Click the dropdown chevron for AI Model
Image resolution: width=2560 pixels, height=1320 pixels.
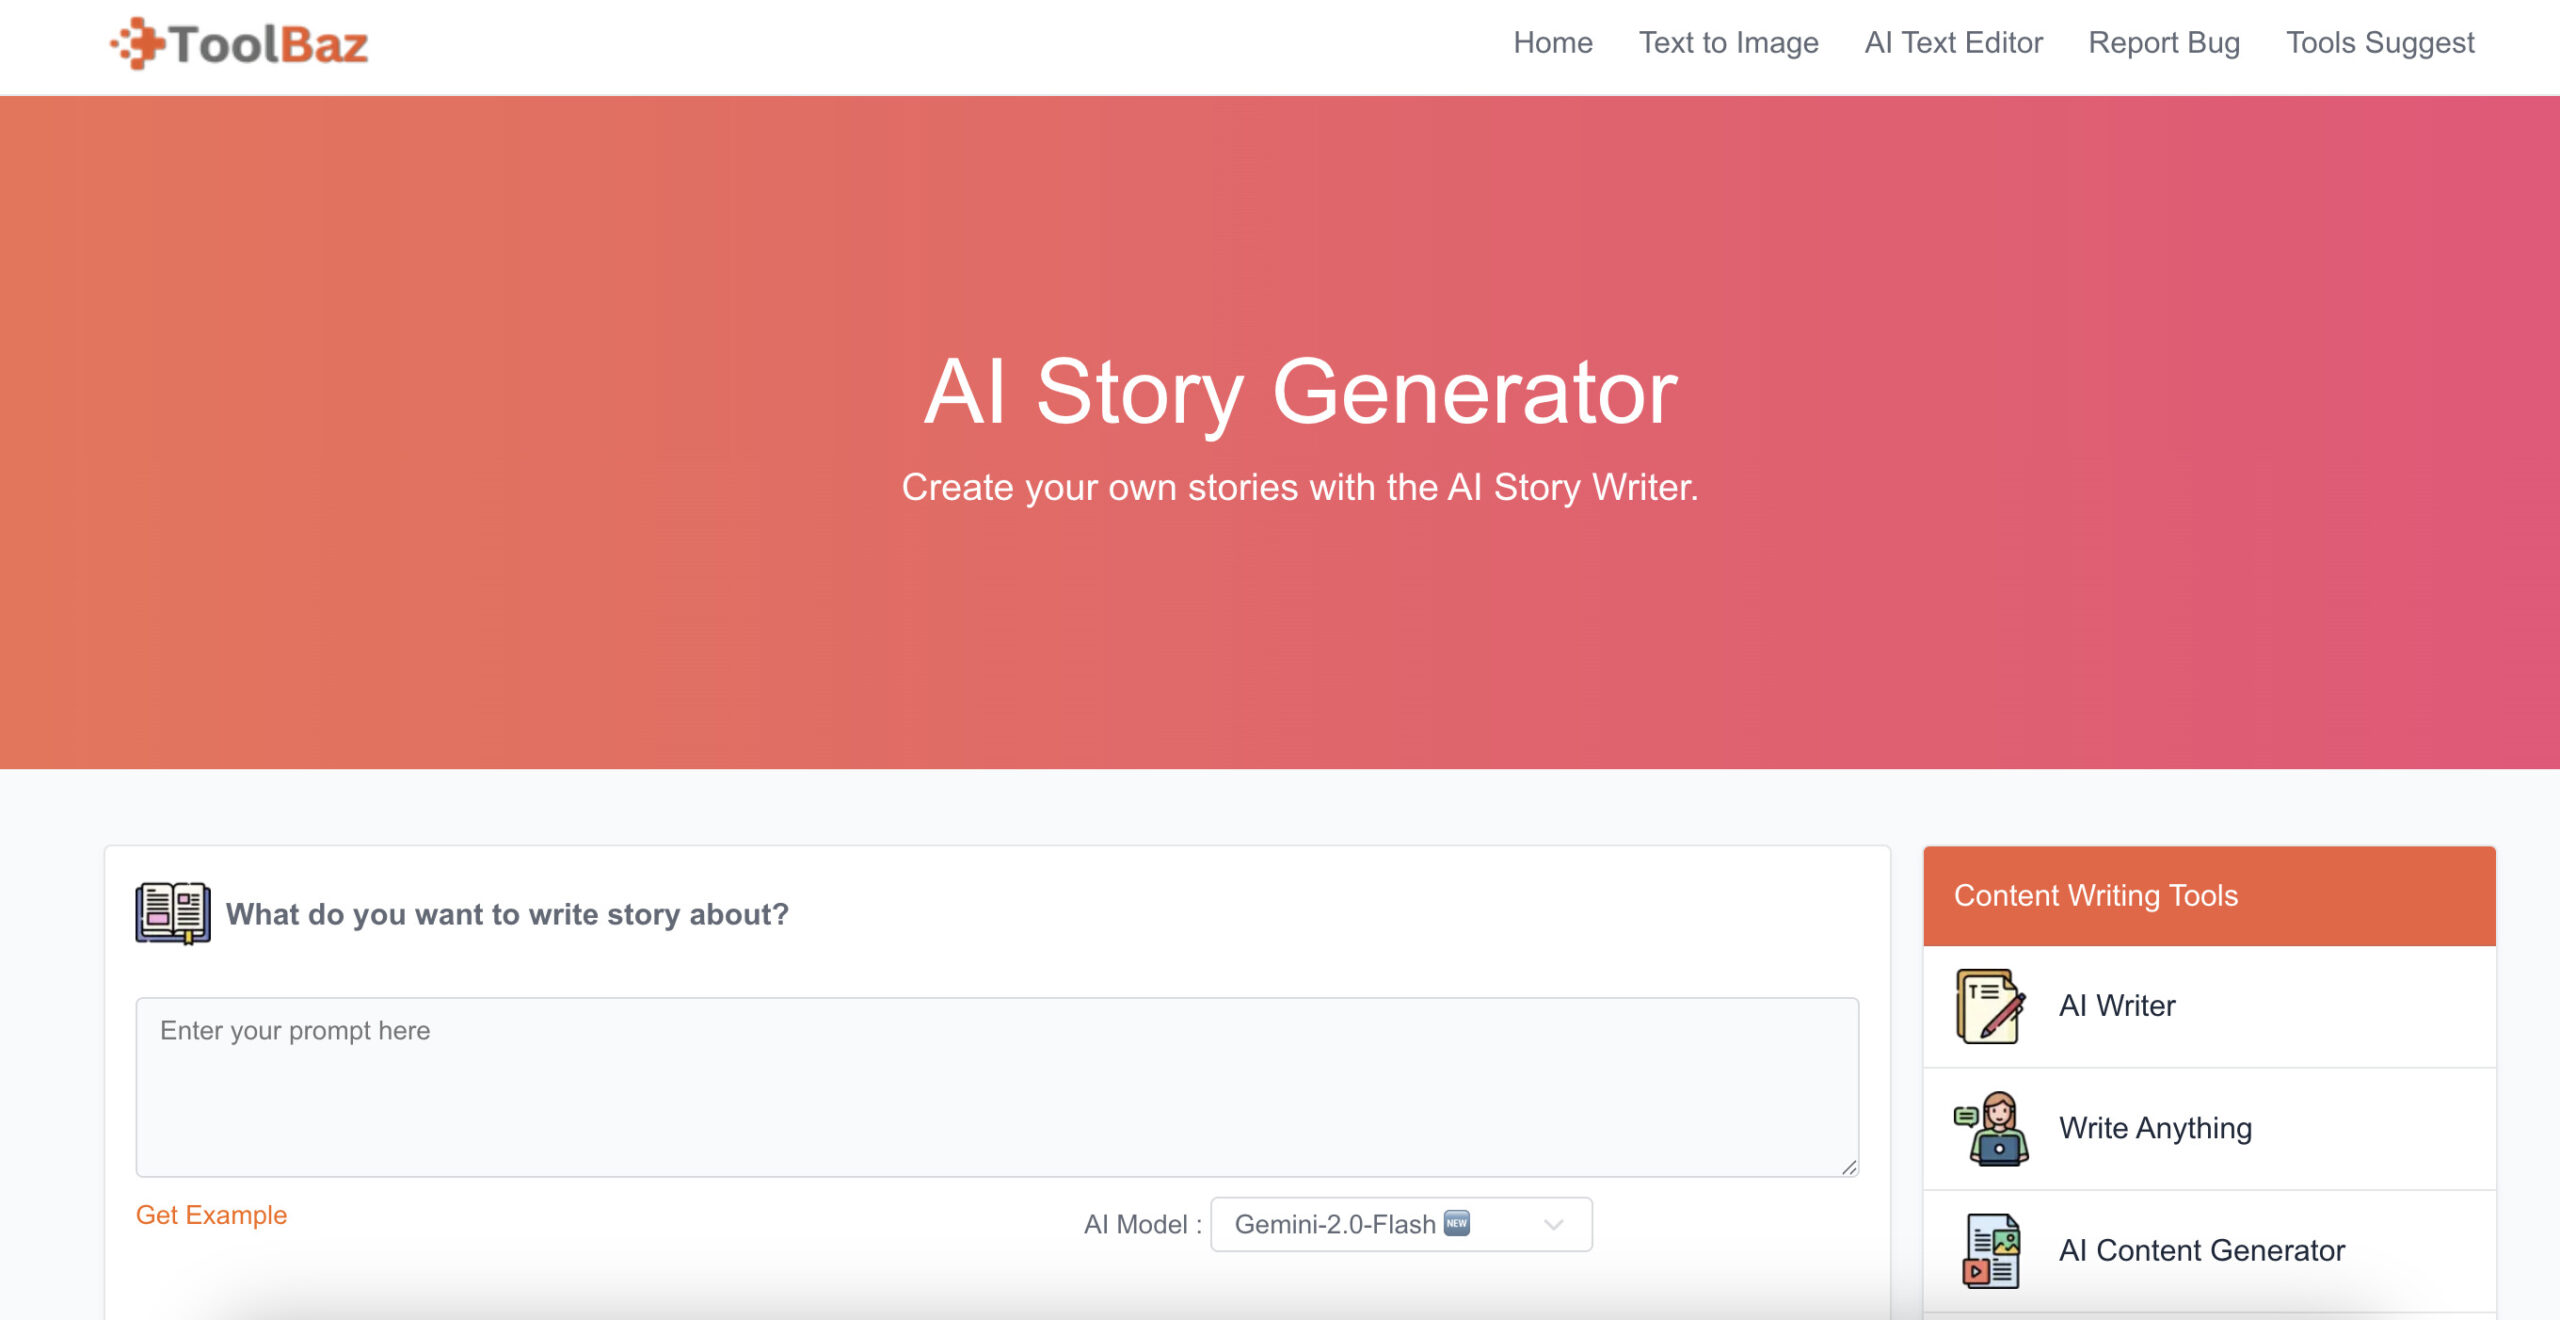pyautogui.click(x=1553, y=1225)
